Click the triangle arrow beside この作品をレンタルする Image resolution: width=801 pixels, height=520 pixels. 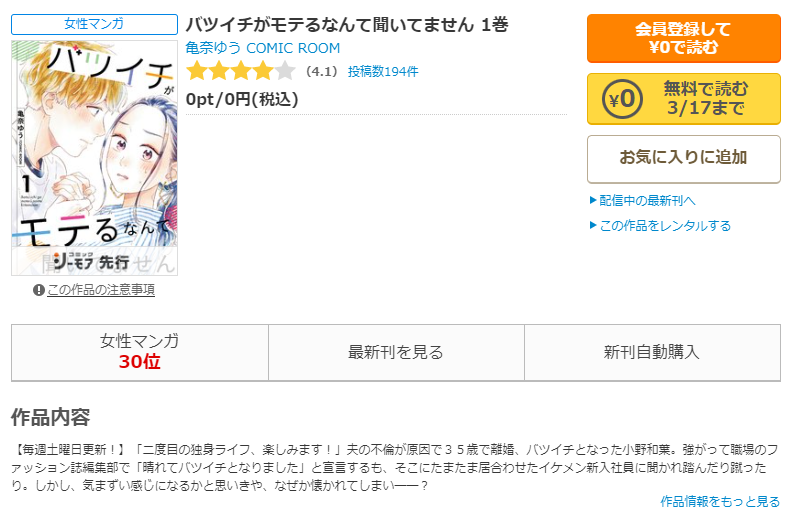click(593, 225)
